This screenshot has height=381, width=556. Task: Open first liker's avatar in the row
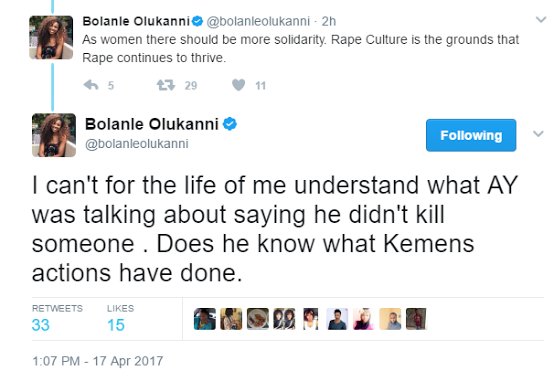[x=205, y=319]
